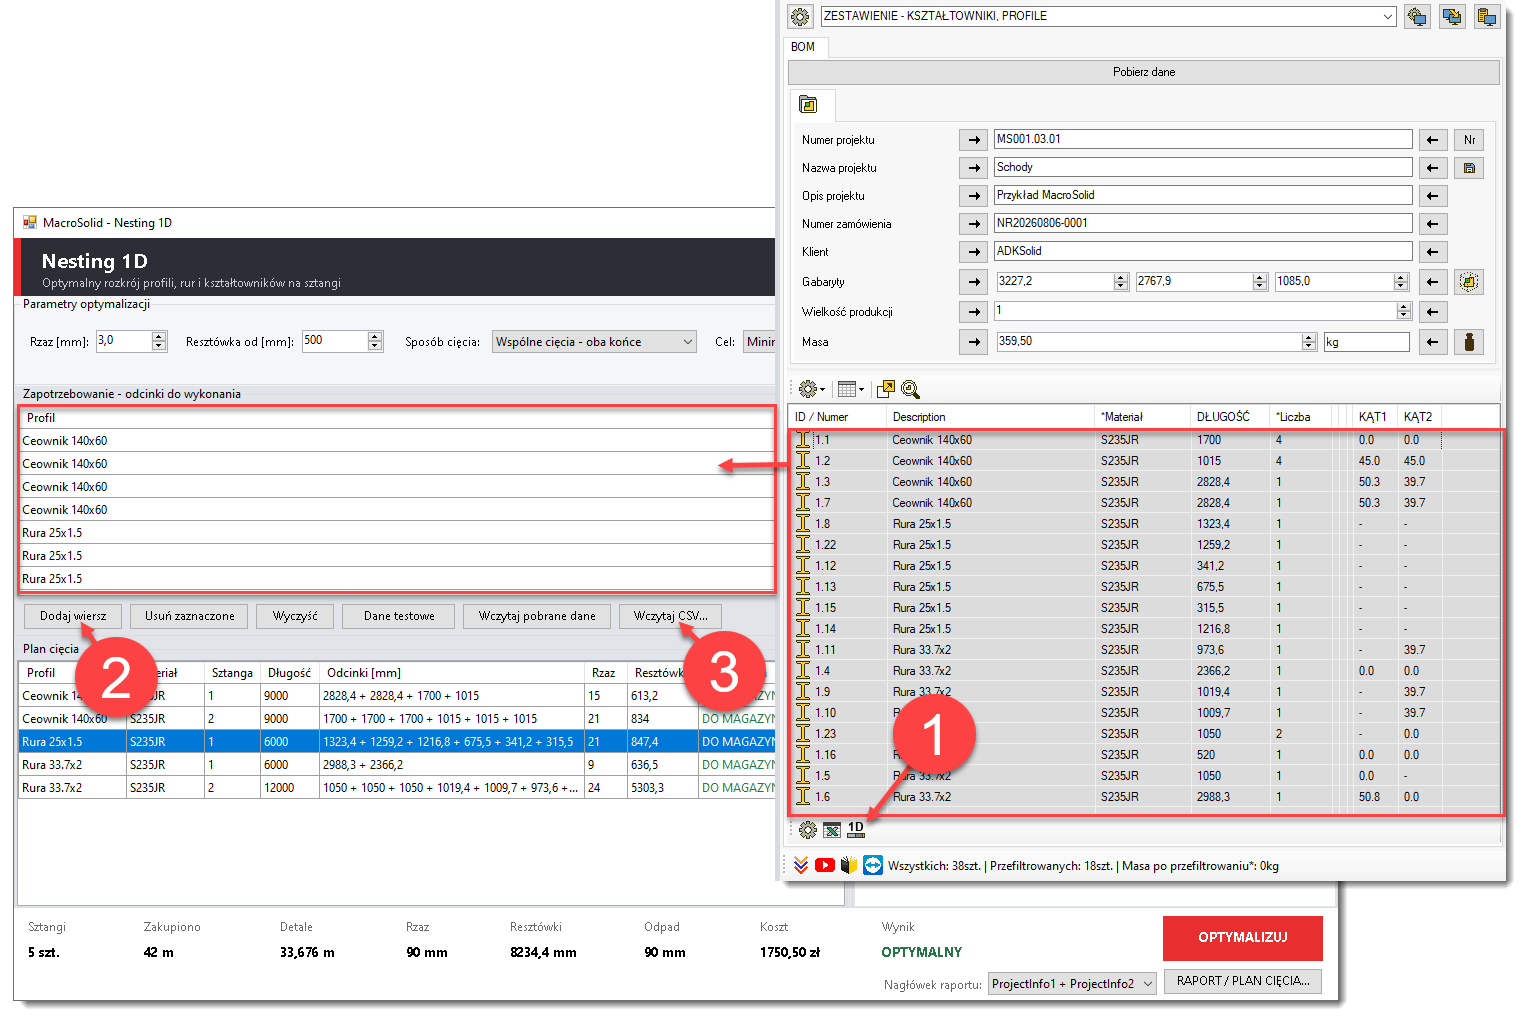Viewport: 1524px width, 1029px height.
Task: Click the spinner on Gabaryty value 2767,9
Action: click(1260, 282)
